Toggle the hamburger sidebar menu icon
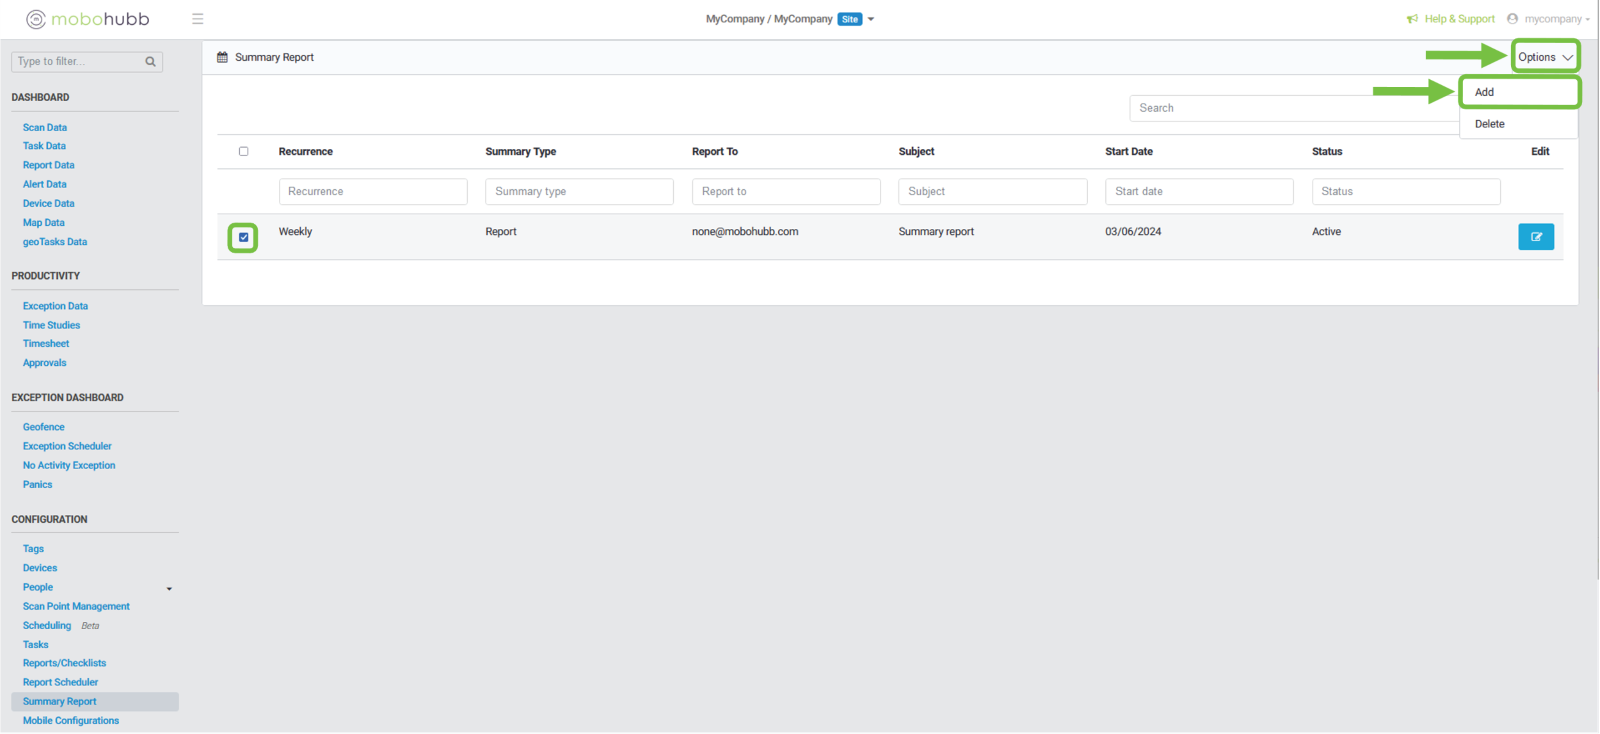The image size is (1600, 734). (x=198, y=19)
